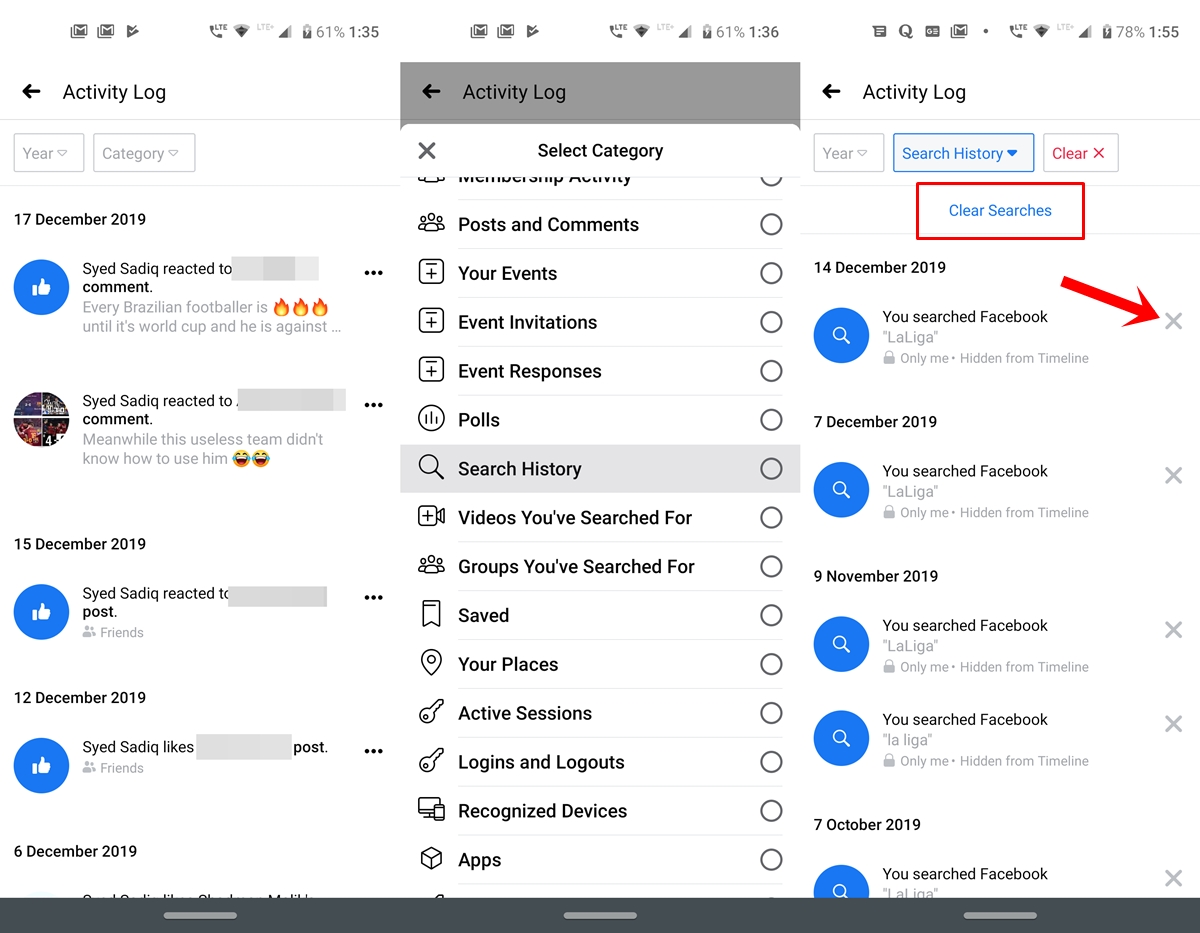This screenshot has width=1200, height=933.
Task: Tap the Search History magnifier icon
Action: [431, 467]
